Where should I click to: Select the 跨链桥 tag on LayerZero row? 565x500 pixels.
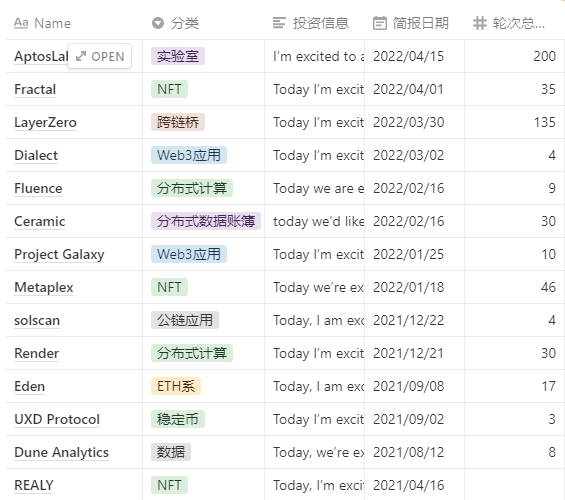click(178, 122)
